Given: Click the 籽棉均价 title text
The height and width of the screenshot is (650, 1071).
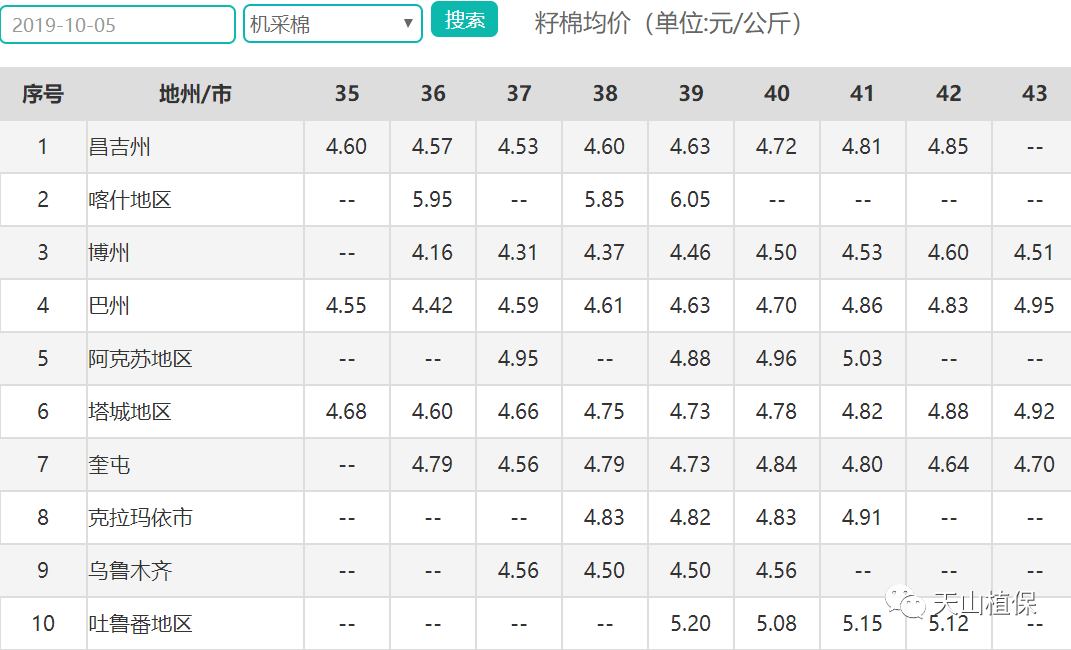Looking at the screenshot, I should pos(582,23).
